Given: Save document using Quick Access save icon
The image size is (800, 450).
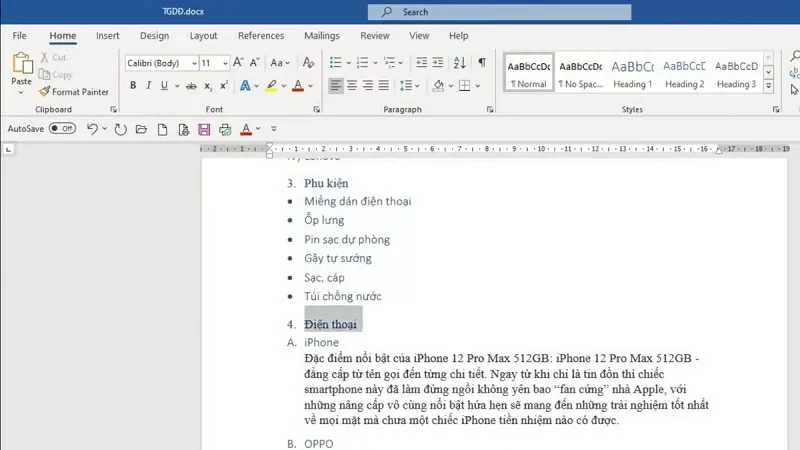Looking at the screenshot, I should point(204,129).
